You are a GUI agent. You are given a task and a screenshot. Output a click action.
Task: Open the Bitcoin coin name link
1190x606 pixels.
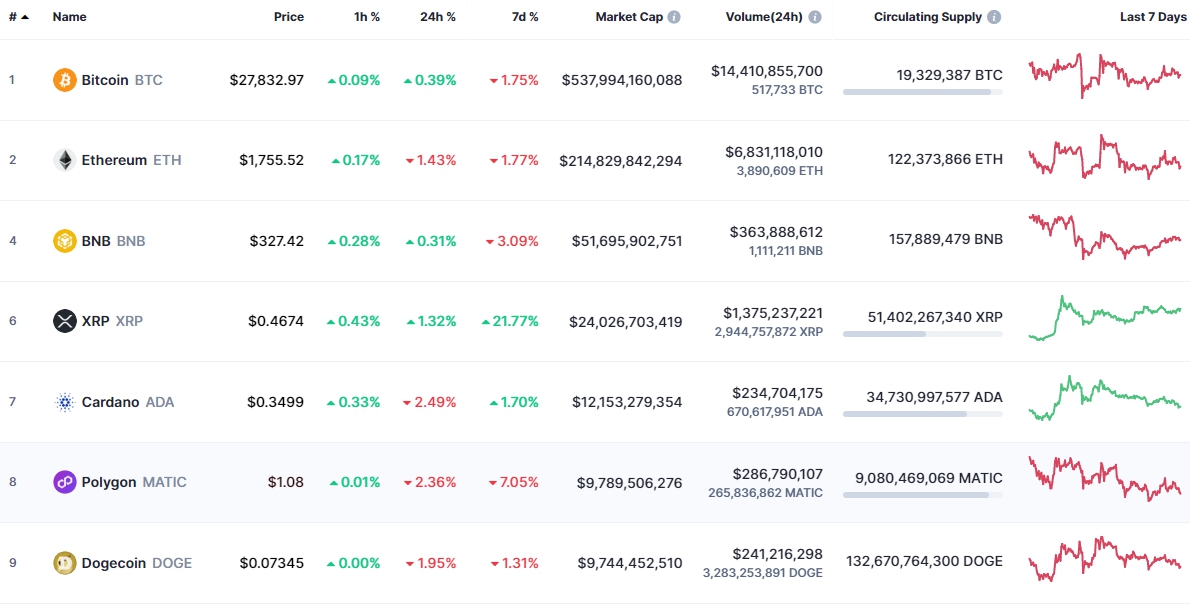(105, 80)
